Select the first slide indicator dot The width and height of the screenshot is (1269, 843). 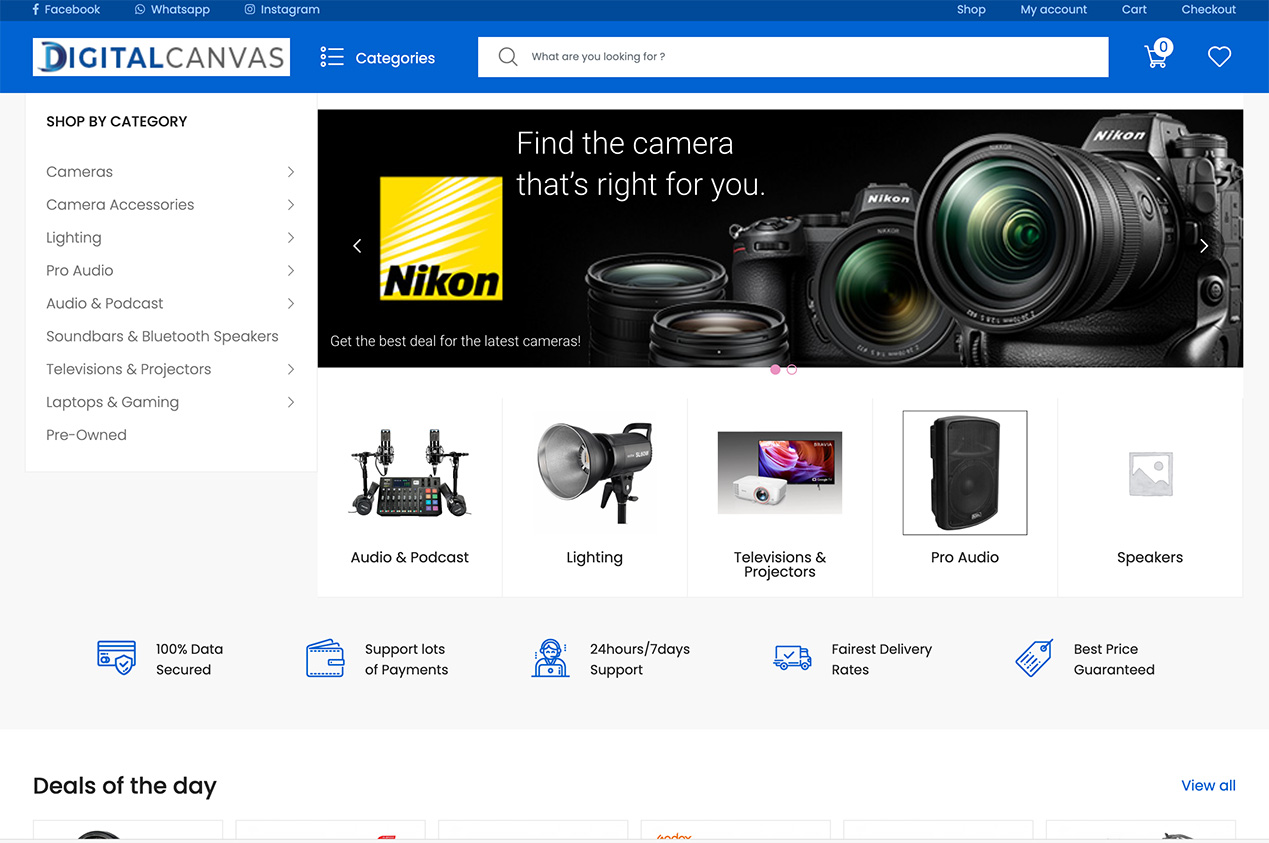(775, 369)
